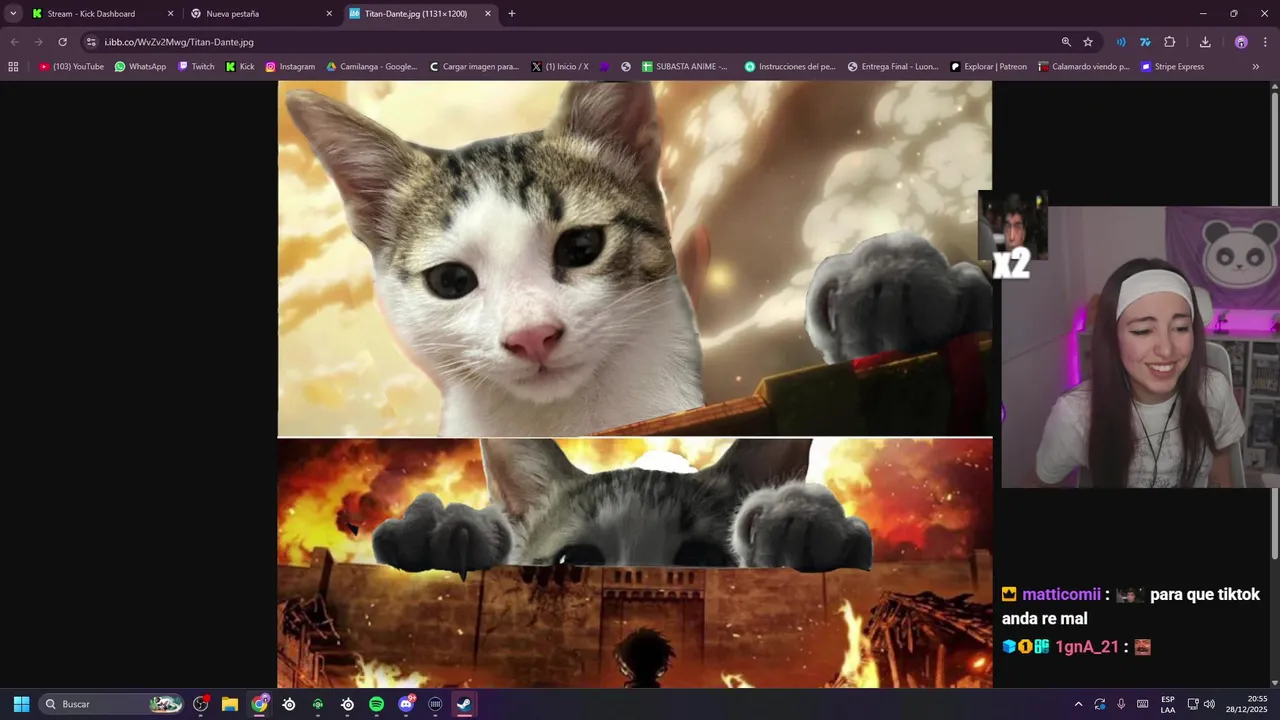This screenshot has width=1280, height=720.
Task: Open the Twitch bookmark
Action: [196, 67]
